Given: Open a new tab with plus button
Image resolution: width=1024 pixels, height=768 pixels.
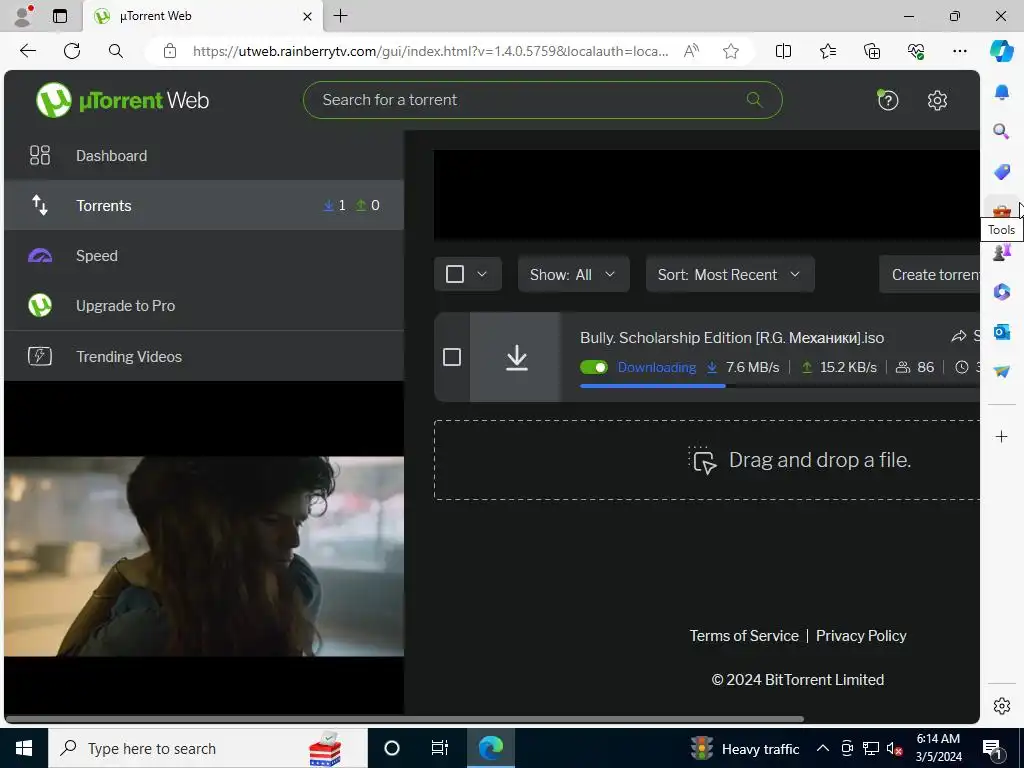Looking at the screenshot, I should coord(340,16).
